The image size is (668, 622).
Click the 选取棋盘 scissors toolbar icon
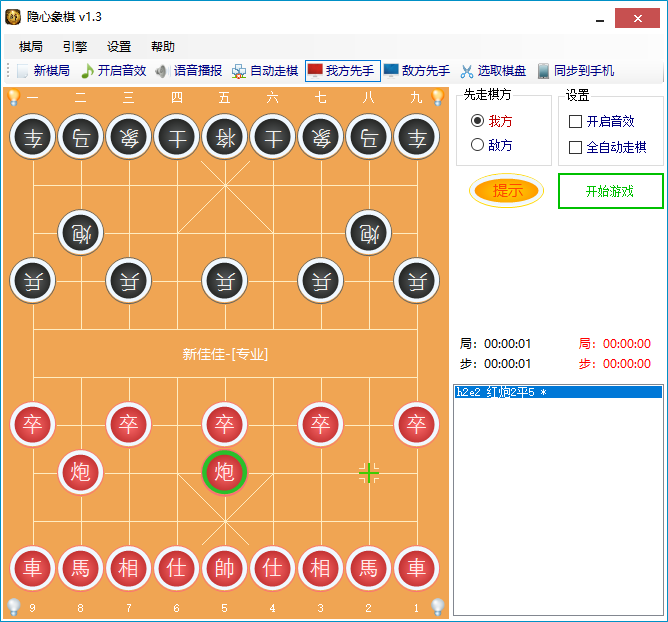(x=467, y=71)
